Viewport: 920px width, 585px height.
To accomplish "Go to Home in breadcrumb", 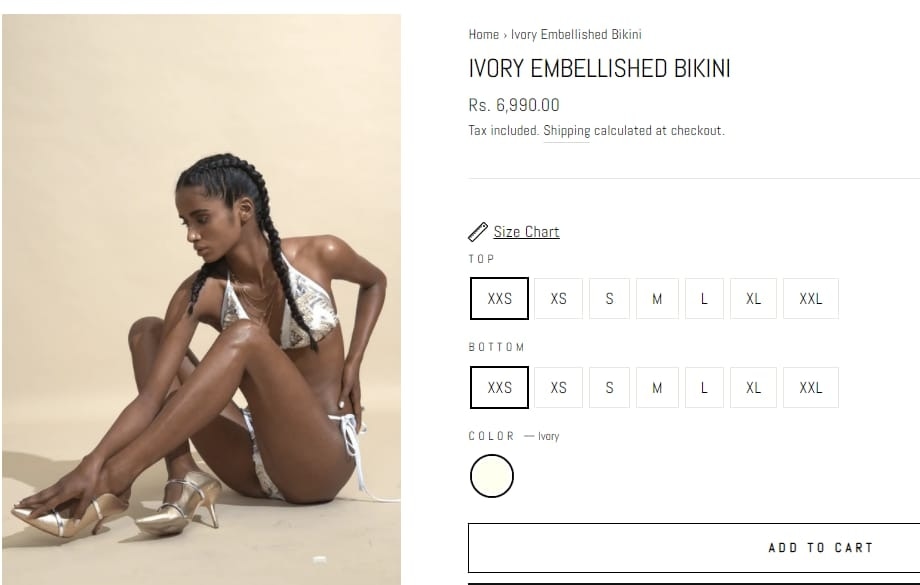I will 483,35.
